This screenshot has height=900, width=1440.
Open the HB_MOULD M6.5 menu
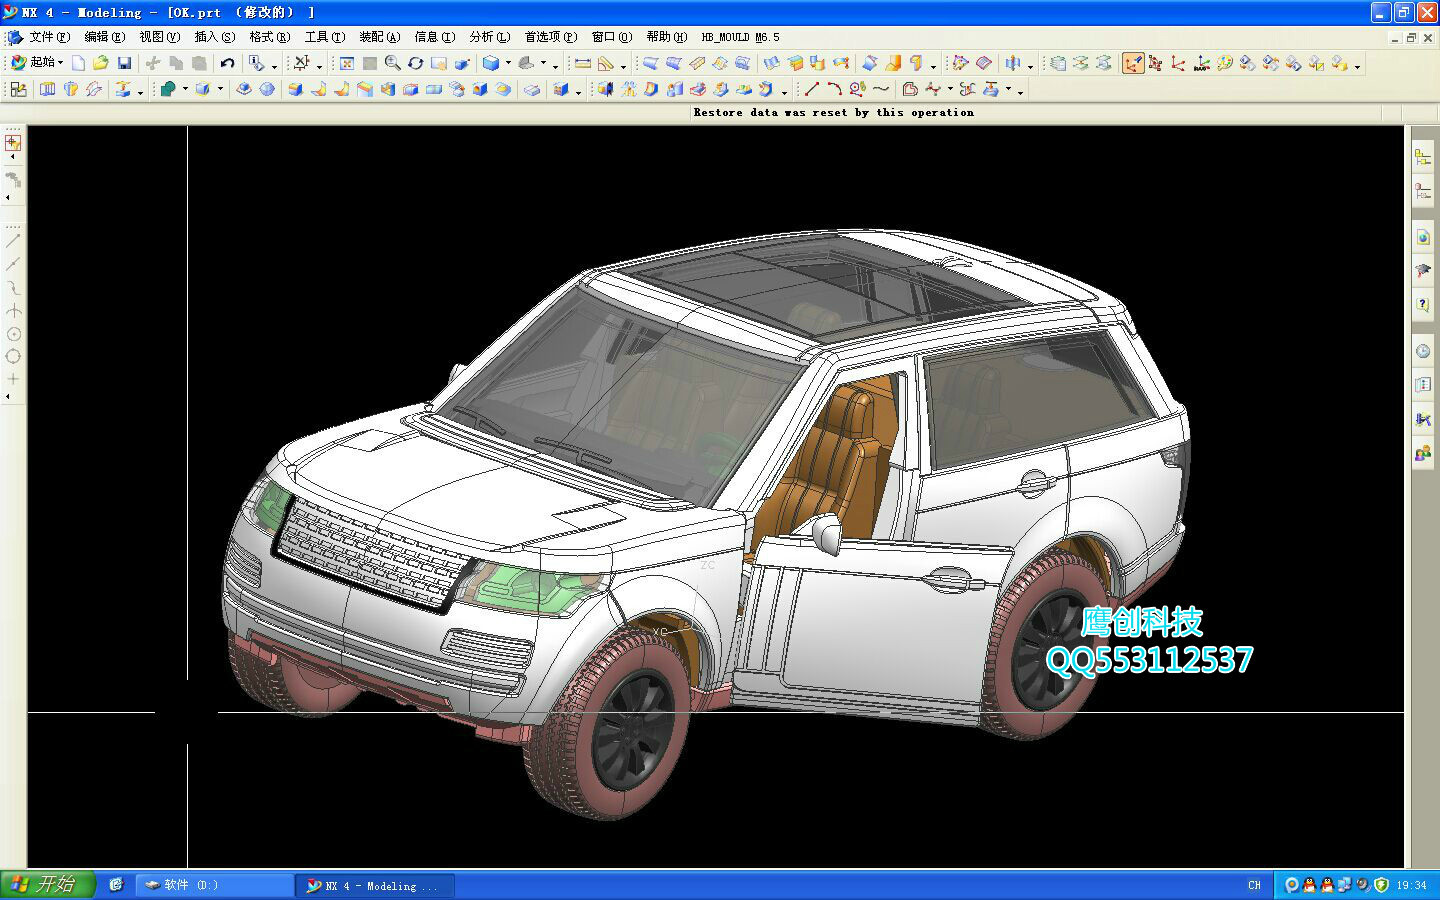click(x=740, y=37)
